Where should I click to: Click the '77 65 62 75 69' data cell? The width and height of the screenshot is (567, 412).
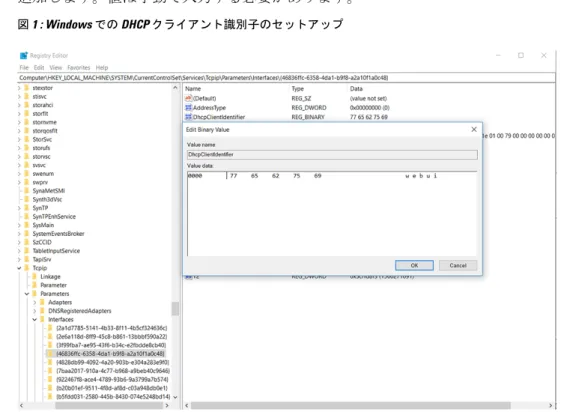point(368,117)
